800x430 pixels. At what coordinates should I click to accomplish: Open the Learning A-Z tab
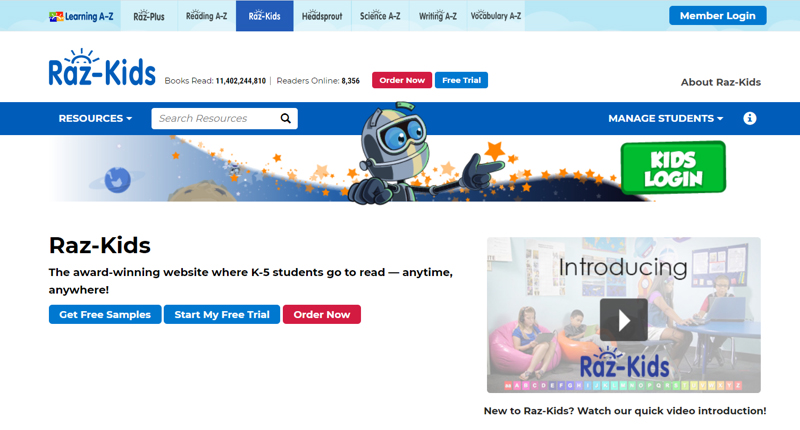tap(81, 16)
